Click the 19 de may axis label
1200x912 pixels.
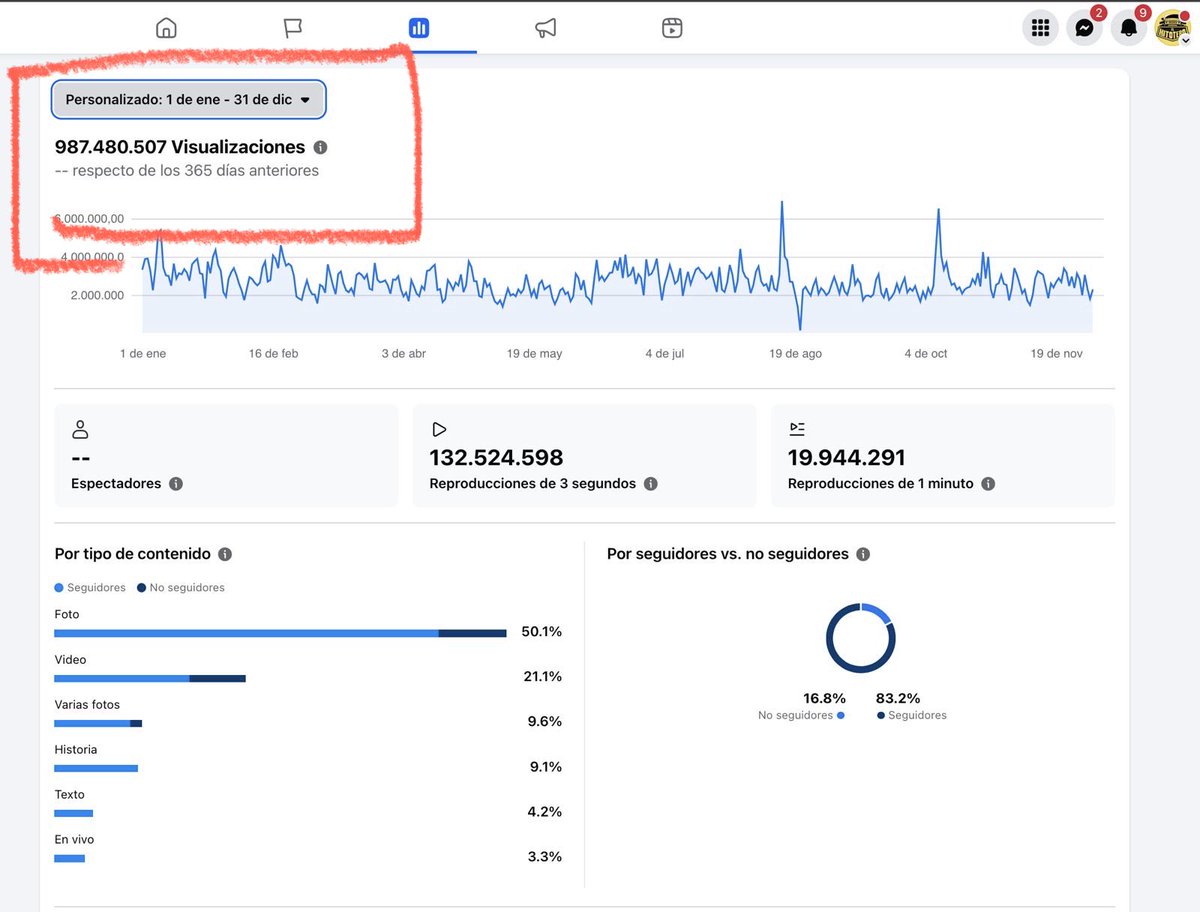(535, 354)
